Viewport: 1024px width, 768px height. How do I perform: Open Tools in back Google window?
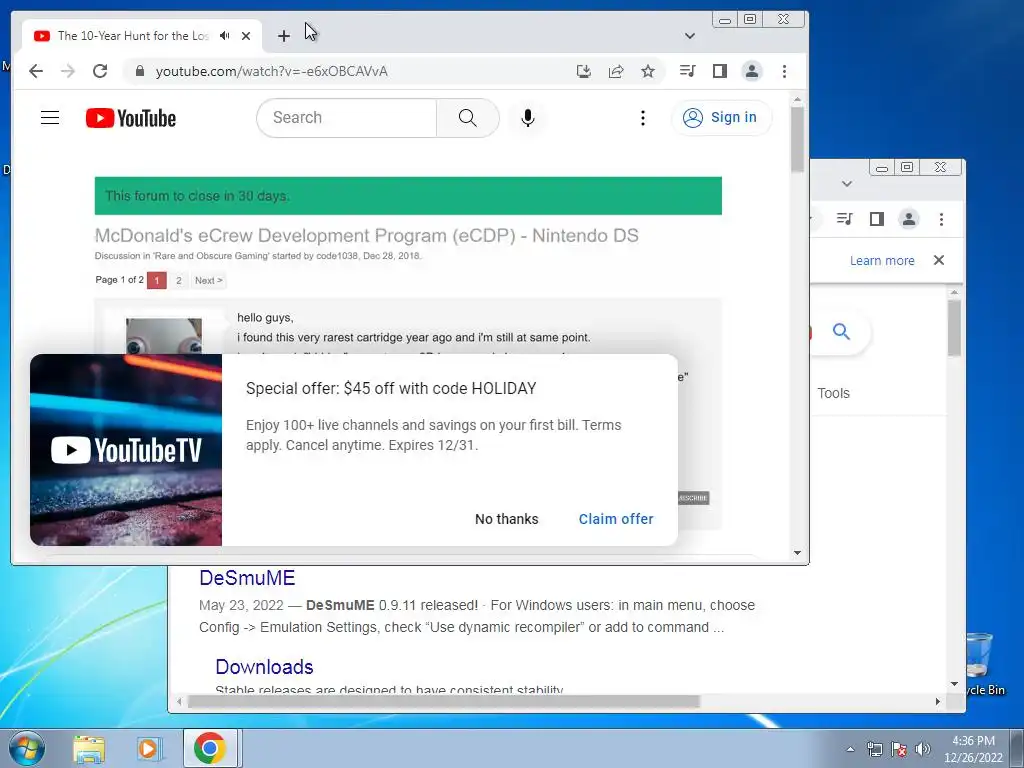click(833, 393)
